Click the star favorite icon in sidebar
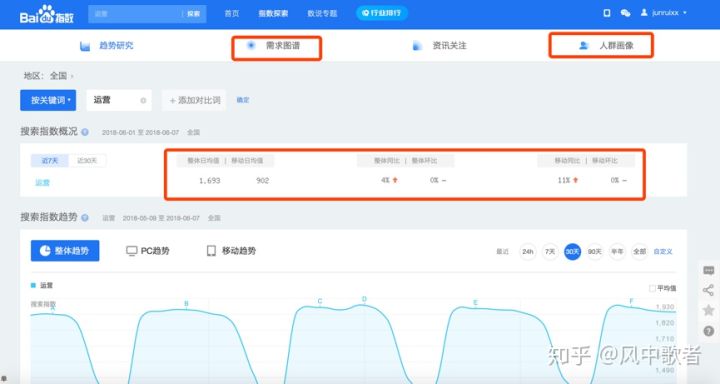Viewport: 720px width, 384px height. (x=709, y=311)
